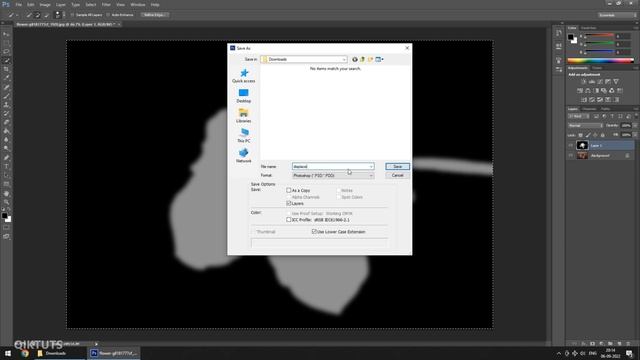640x360 pixels.
Task: Expand the Save in folder dropdown
Action: click(x=344, y=60)
